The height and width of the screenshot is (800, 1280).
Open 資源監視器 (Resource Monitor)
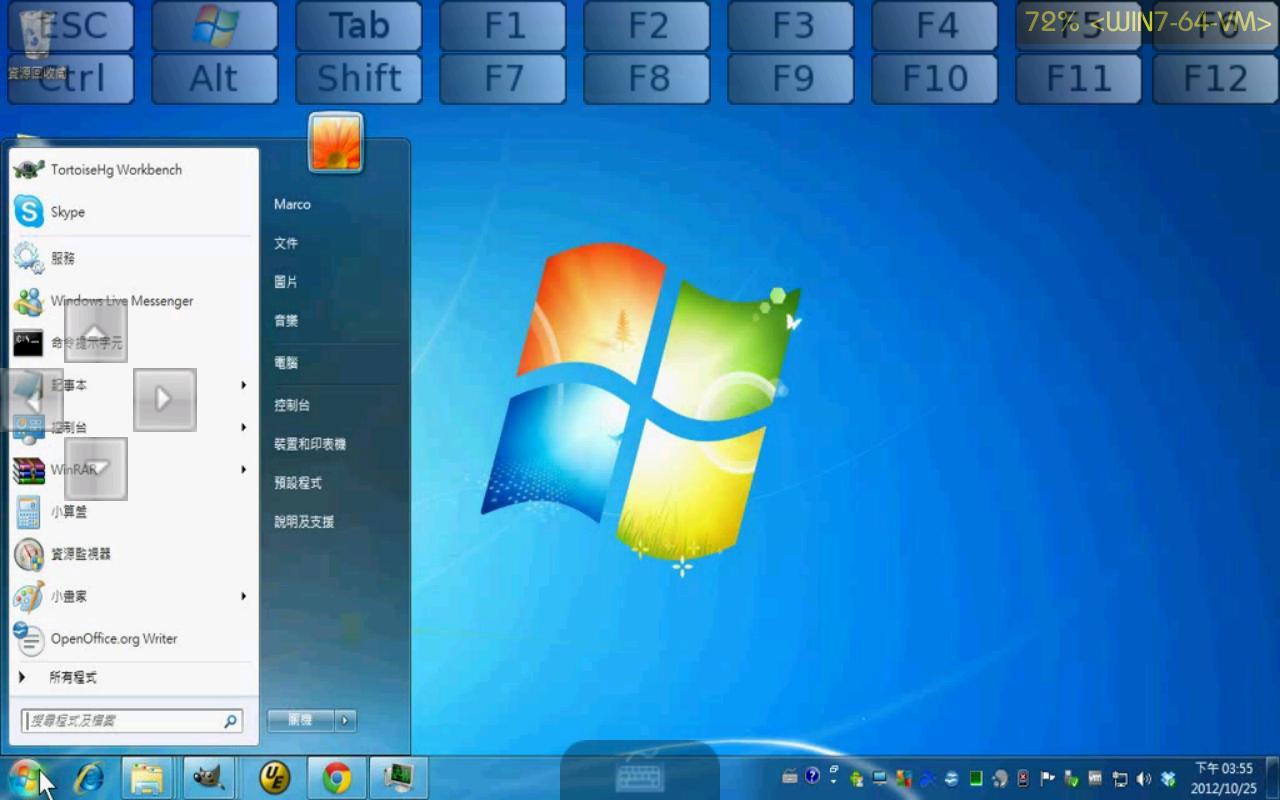(x=83, y=554)
